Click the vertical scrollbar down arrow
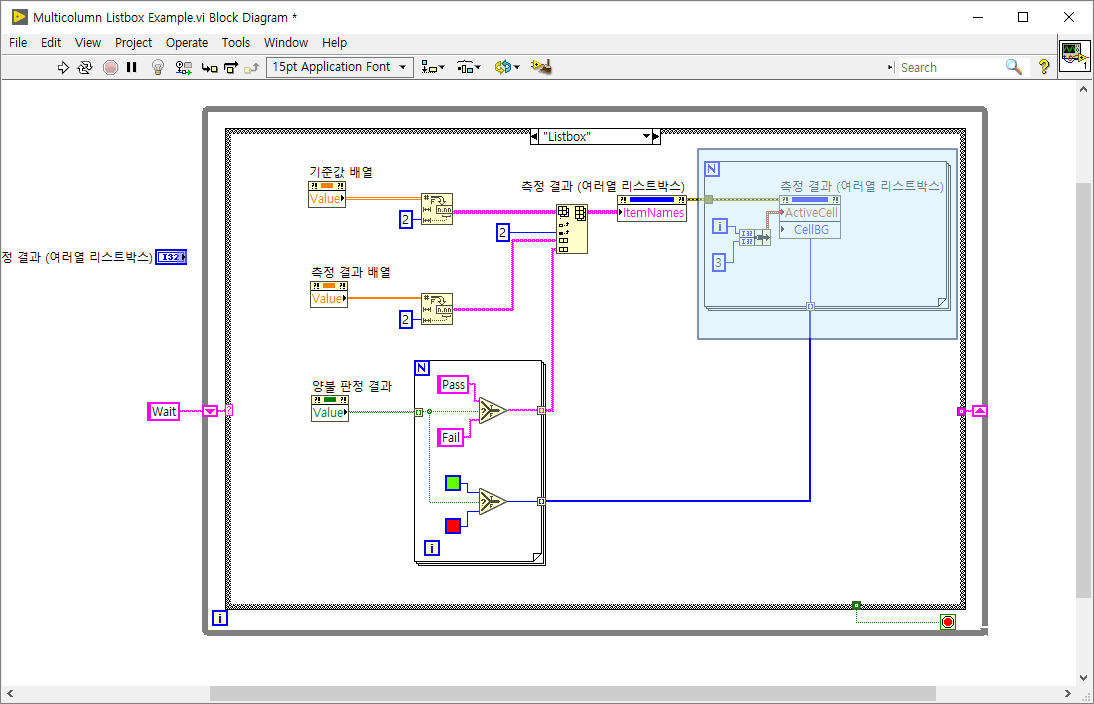Image resolution: width=1094 pixels, height=704 pixels. click(x=1084, y=677)
